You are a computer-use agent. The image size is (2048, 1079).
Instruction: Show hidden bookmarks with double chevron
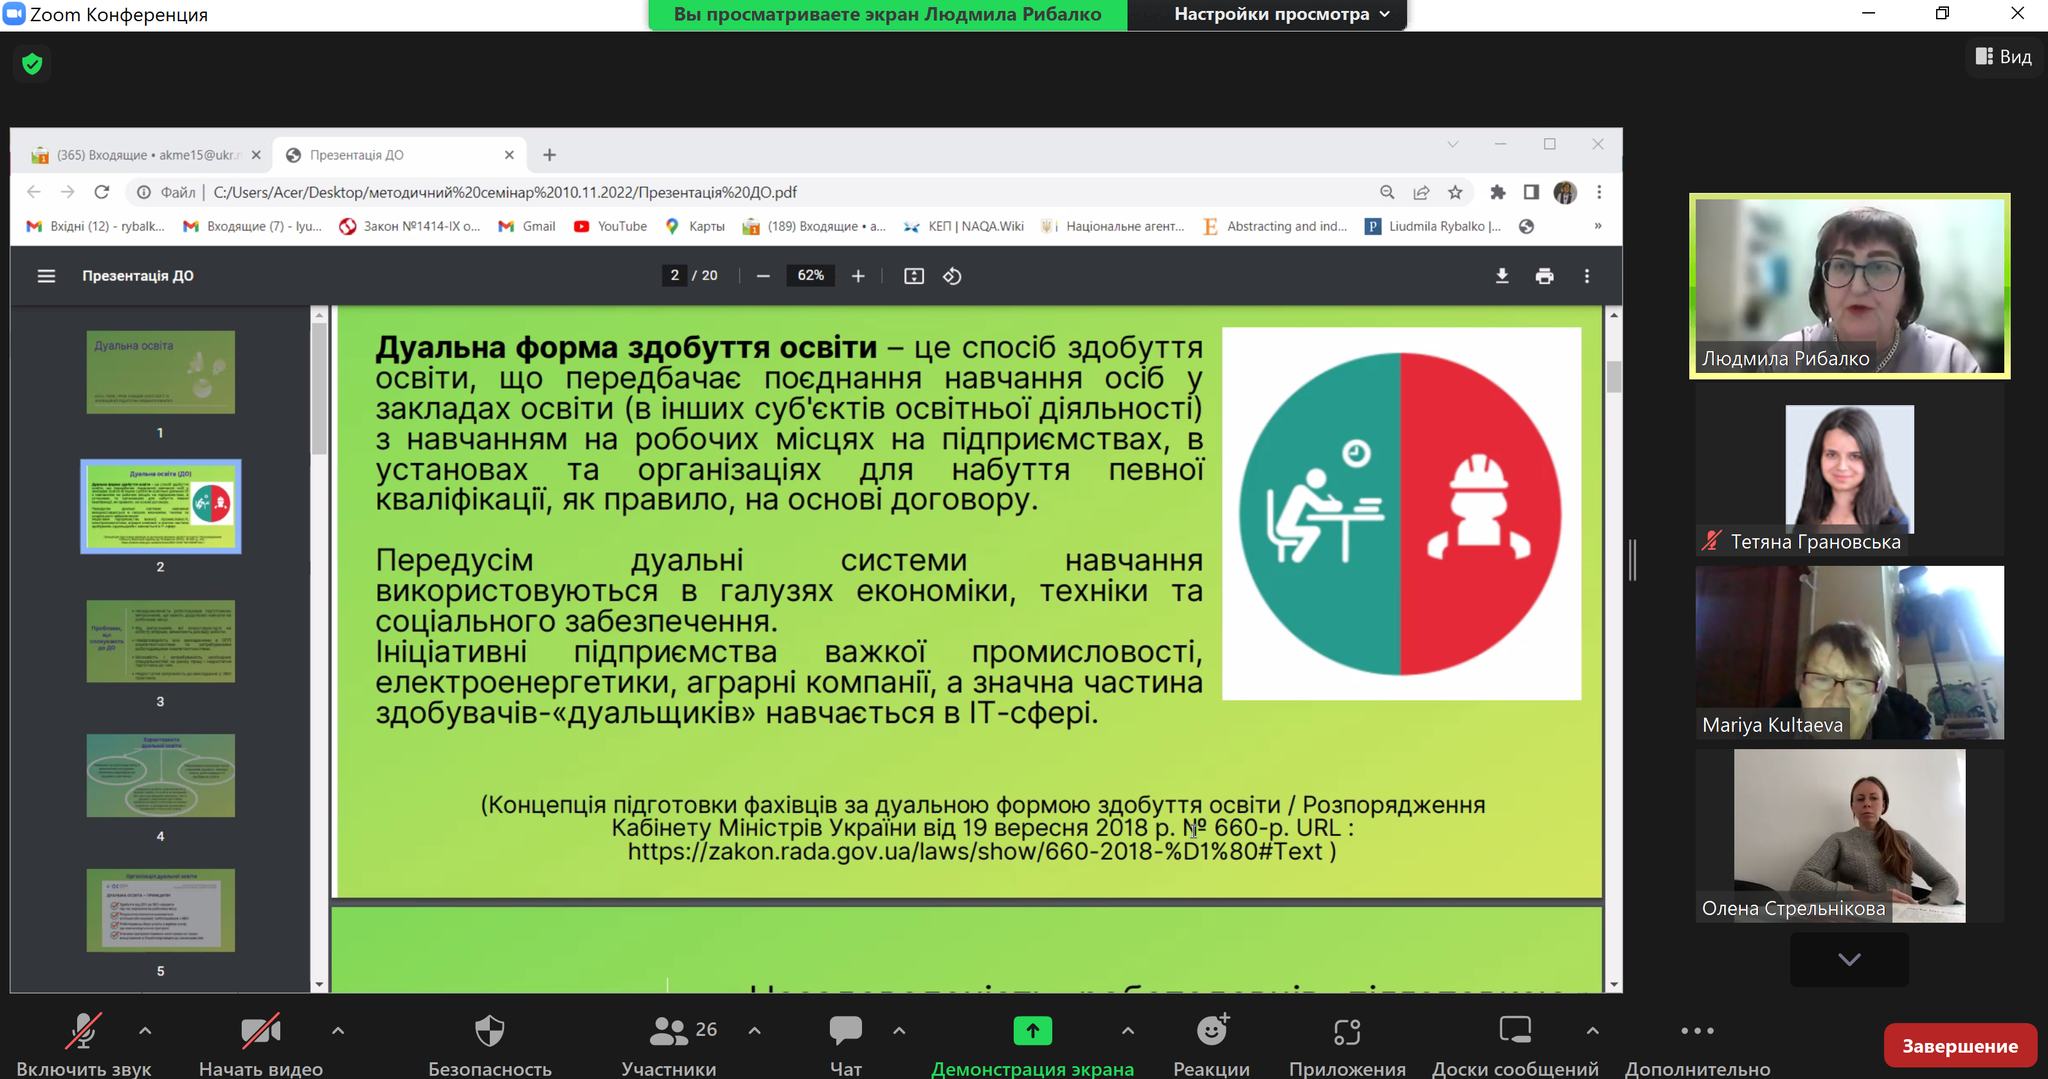pyautogui.click(x=1598, y=226)
